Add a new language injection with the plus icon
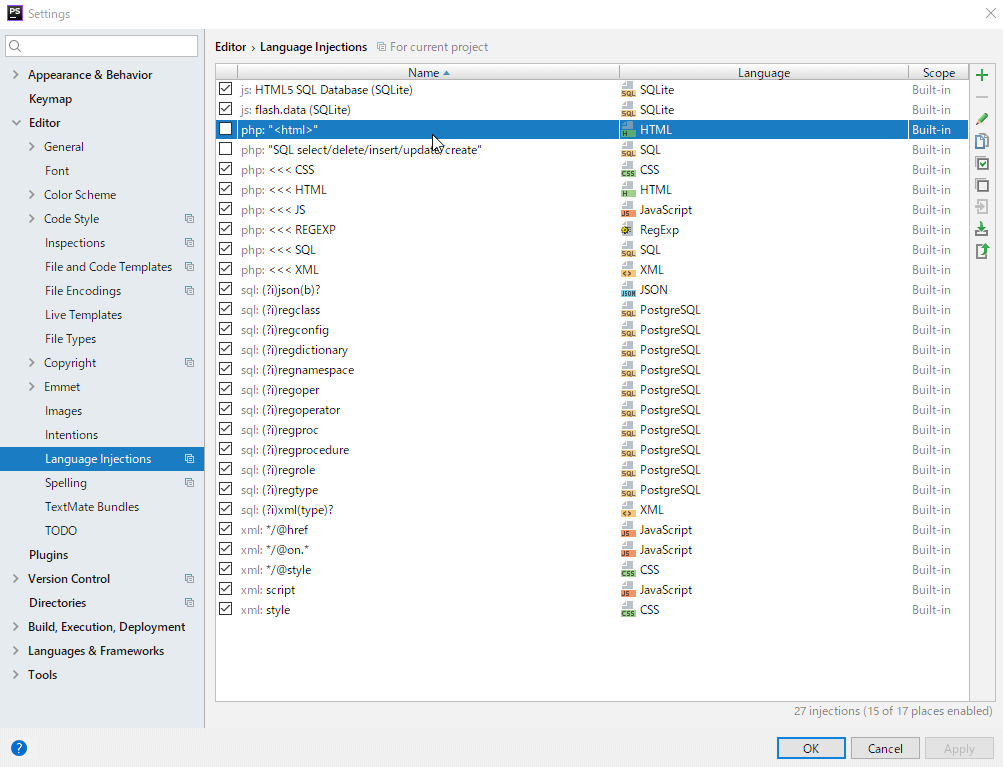 [x=982, y=74]
